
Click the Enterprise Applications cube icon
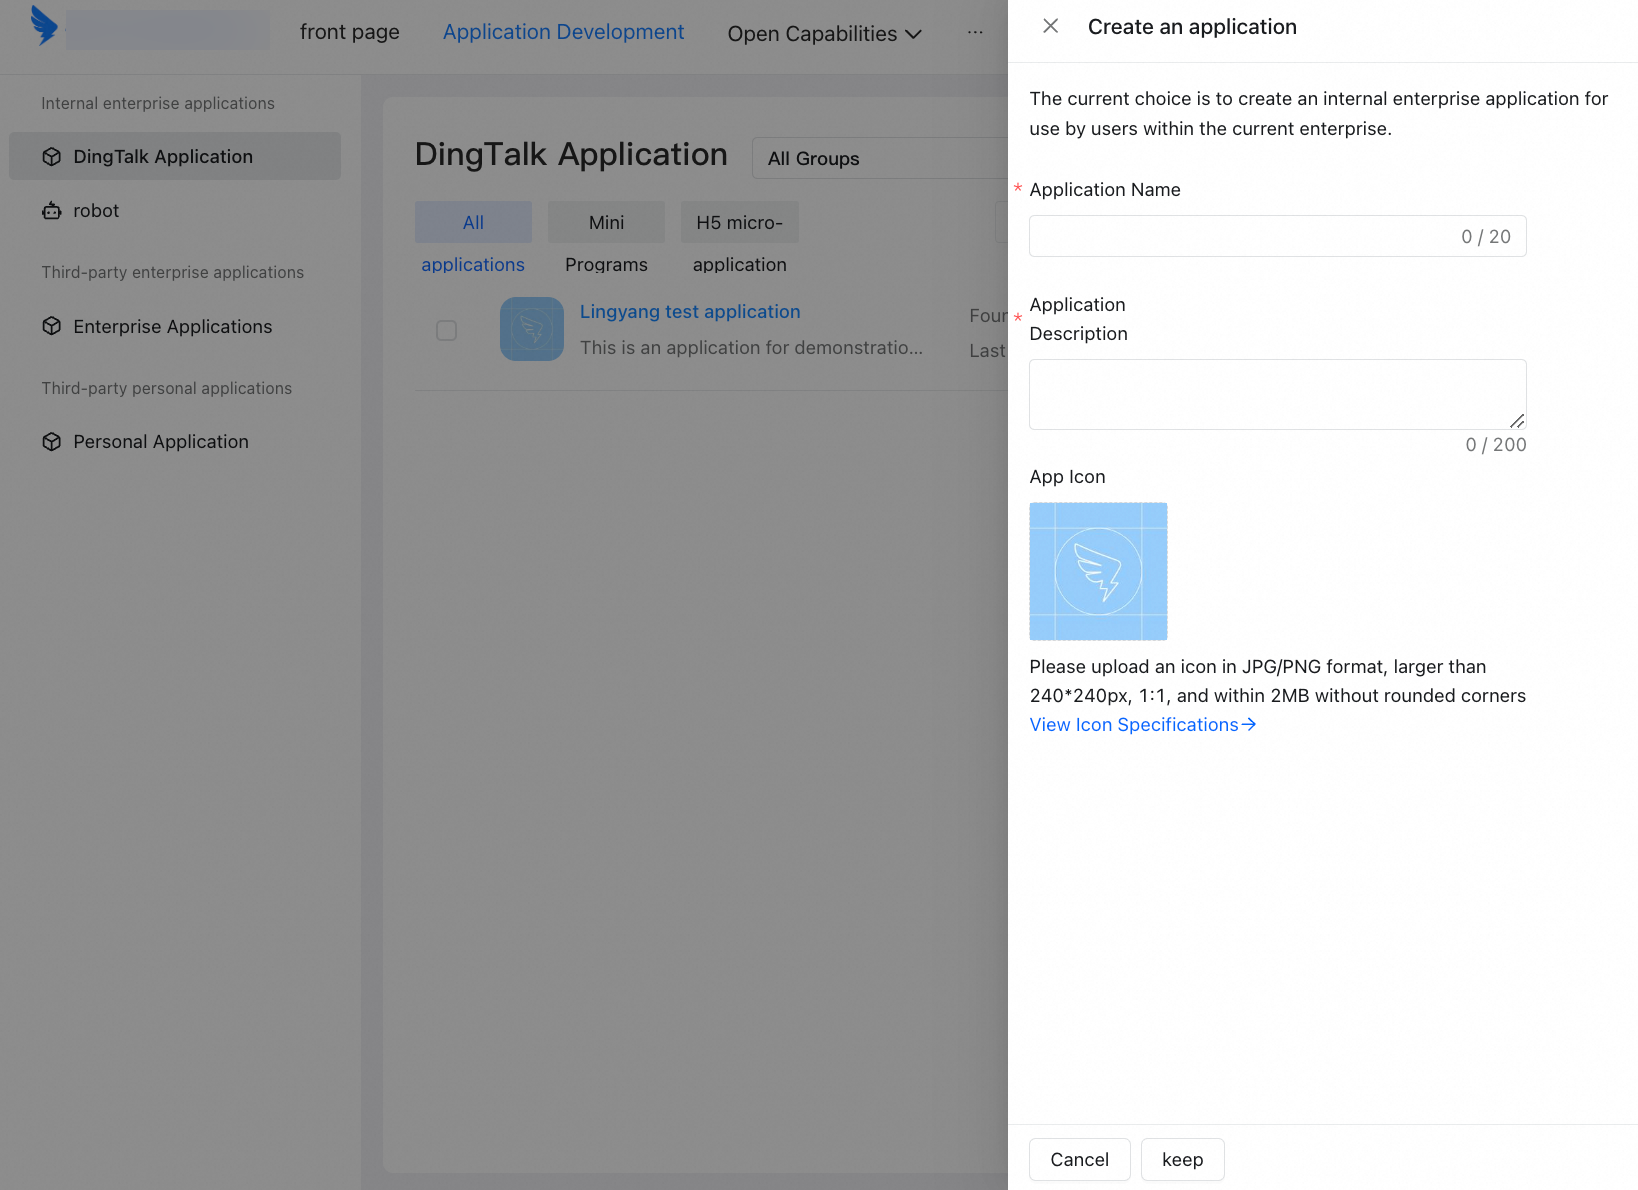click(52, 326)
